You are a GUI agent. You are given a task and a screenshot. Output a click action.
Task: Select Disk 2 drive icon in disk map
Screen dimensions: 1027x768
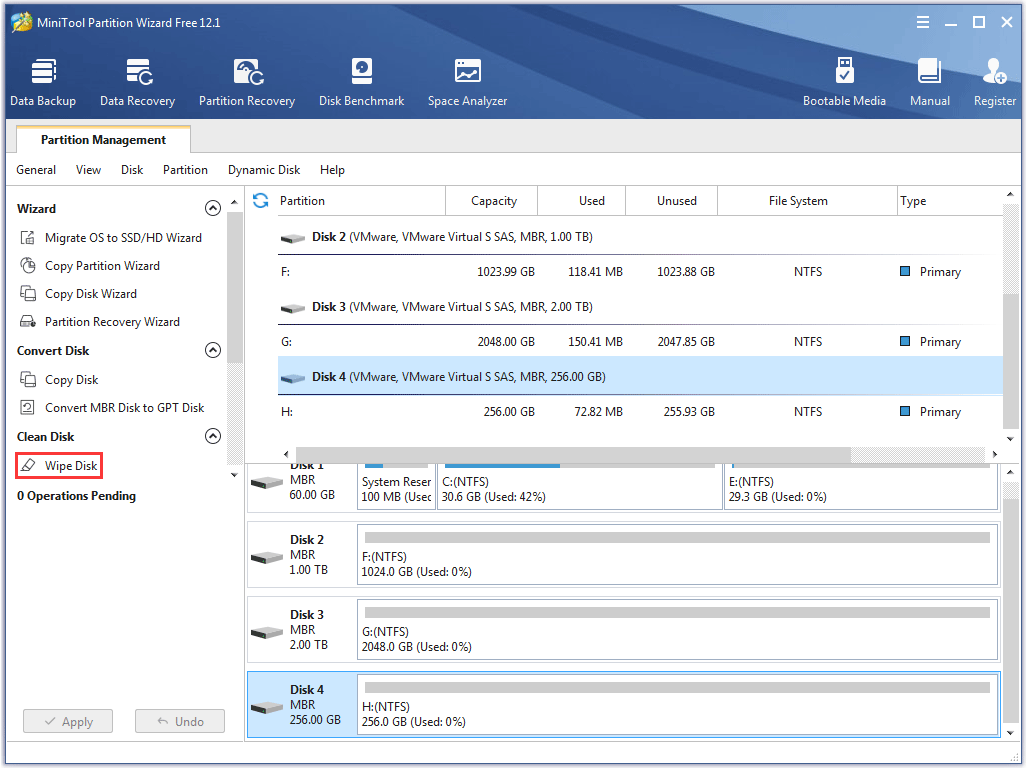tap(267, 558)
